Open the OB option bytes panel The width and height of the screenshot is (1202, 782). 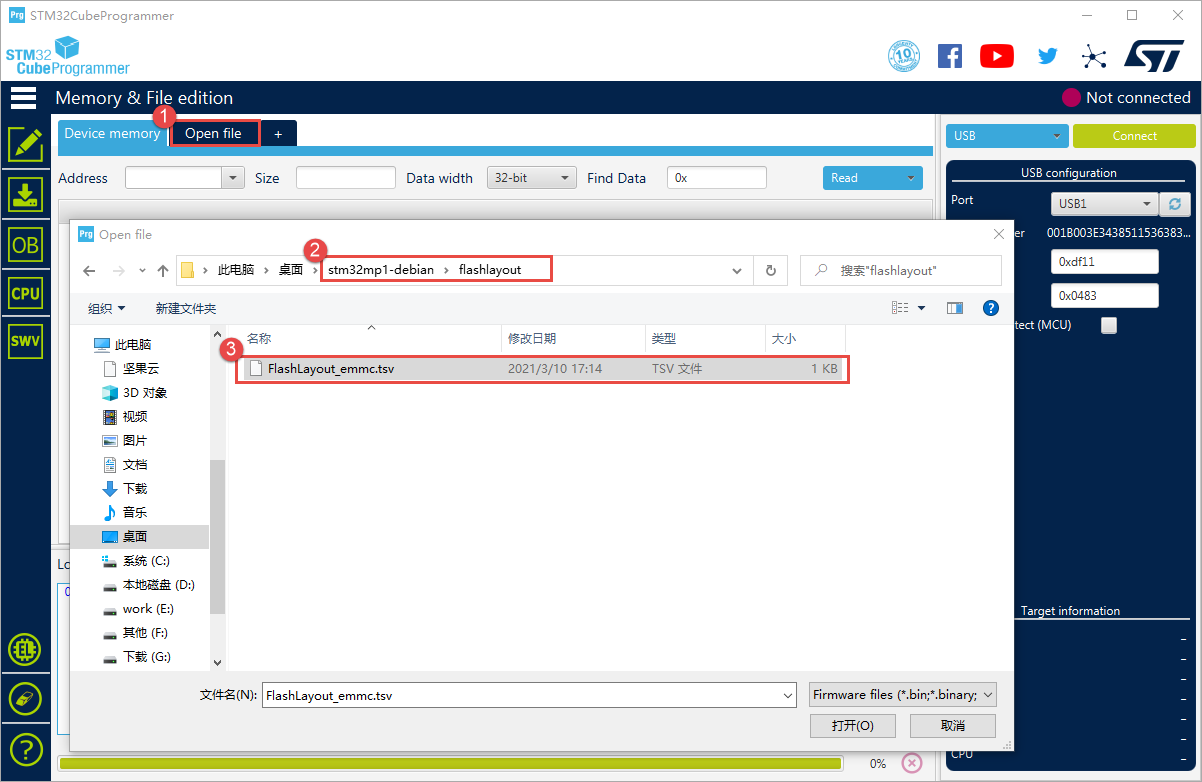click(x=25, y=244)
